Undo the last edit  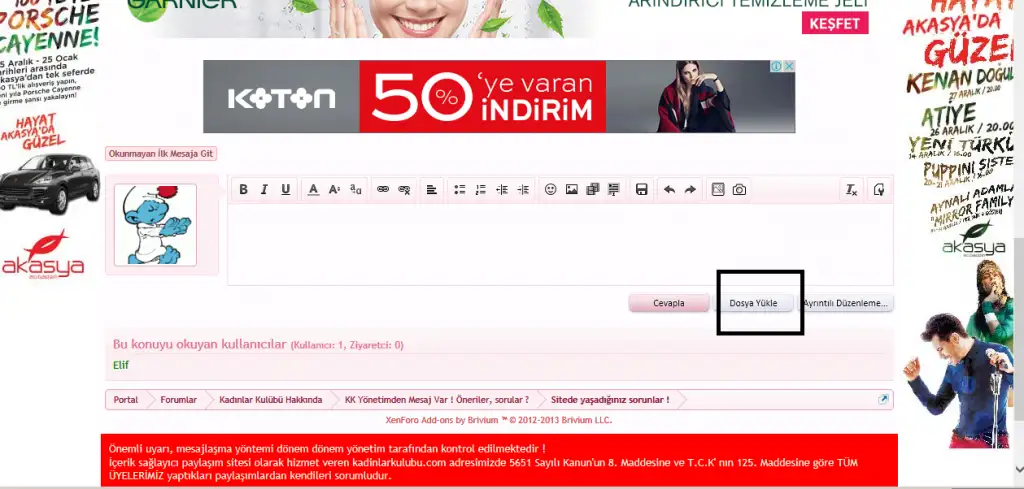point(669,189)
